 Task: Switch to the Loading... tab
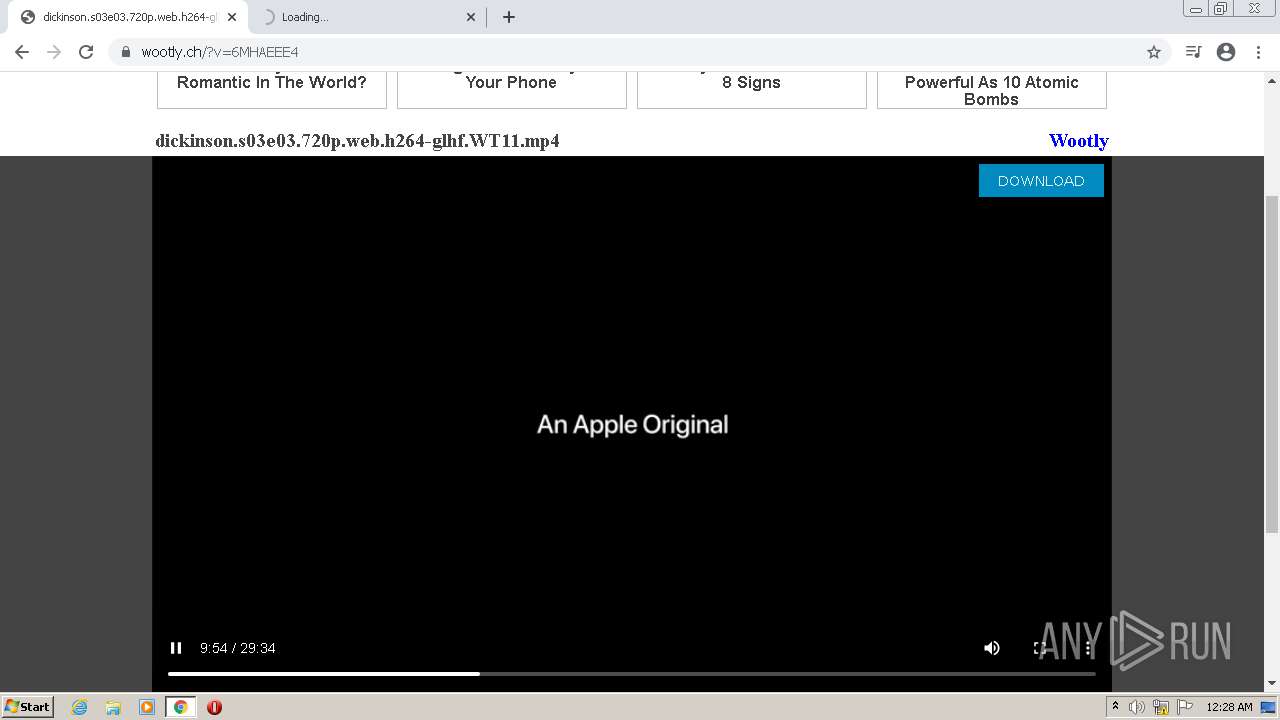[x=368, y=17]
